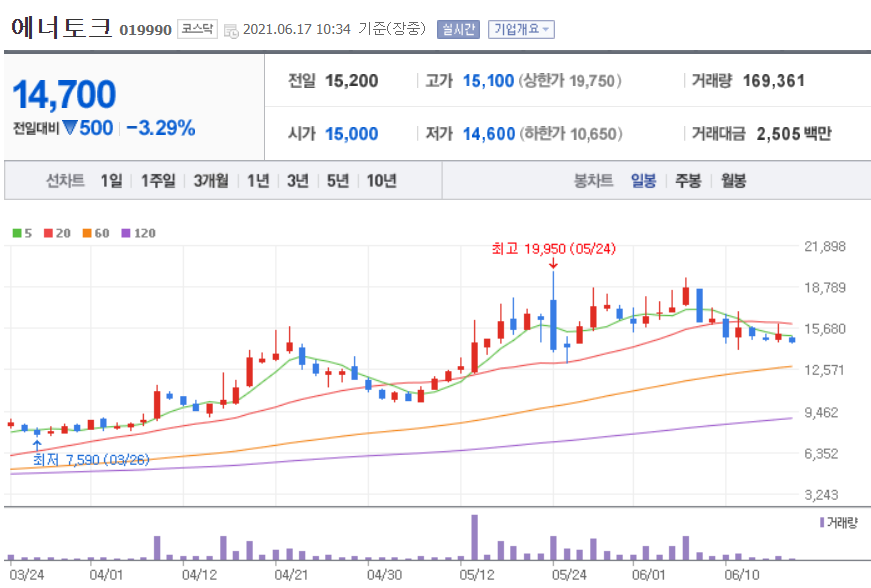The width and height of the screenshot is (871, 588).
Task: Click the 에너토크 stock name heading
Action: click(61, 27)
